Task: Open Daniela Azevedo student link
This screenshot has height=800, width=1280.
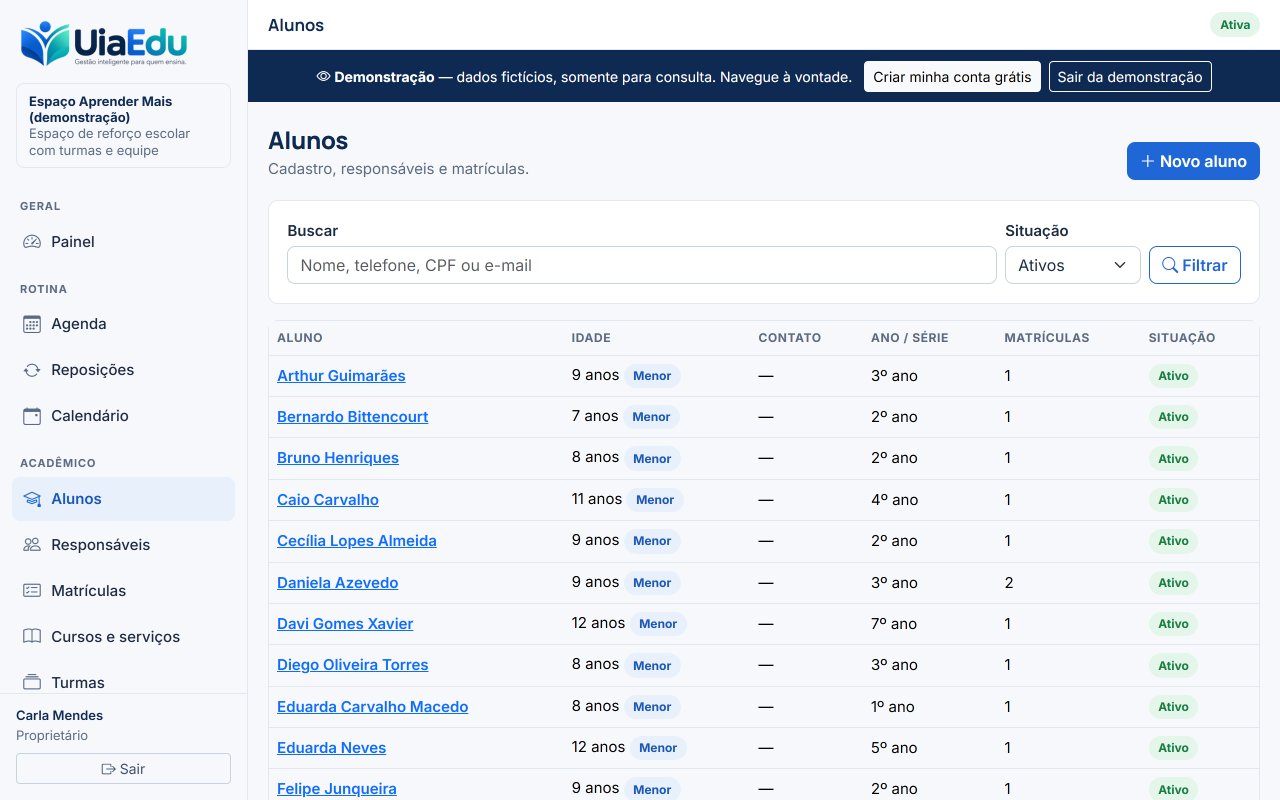Action: pos(337,583)
